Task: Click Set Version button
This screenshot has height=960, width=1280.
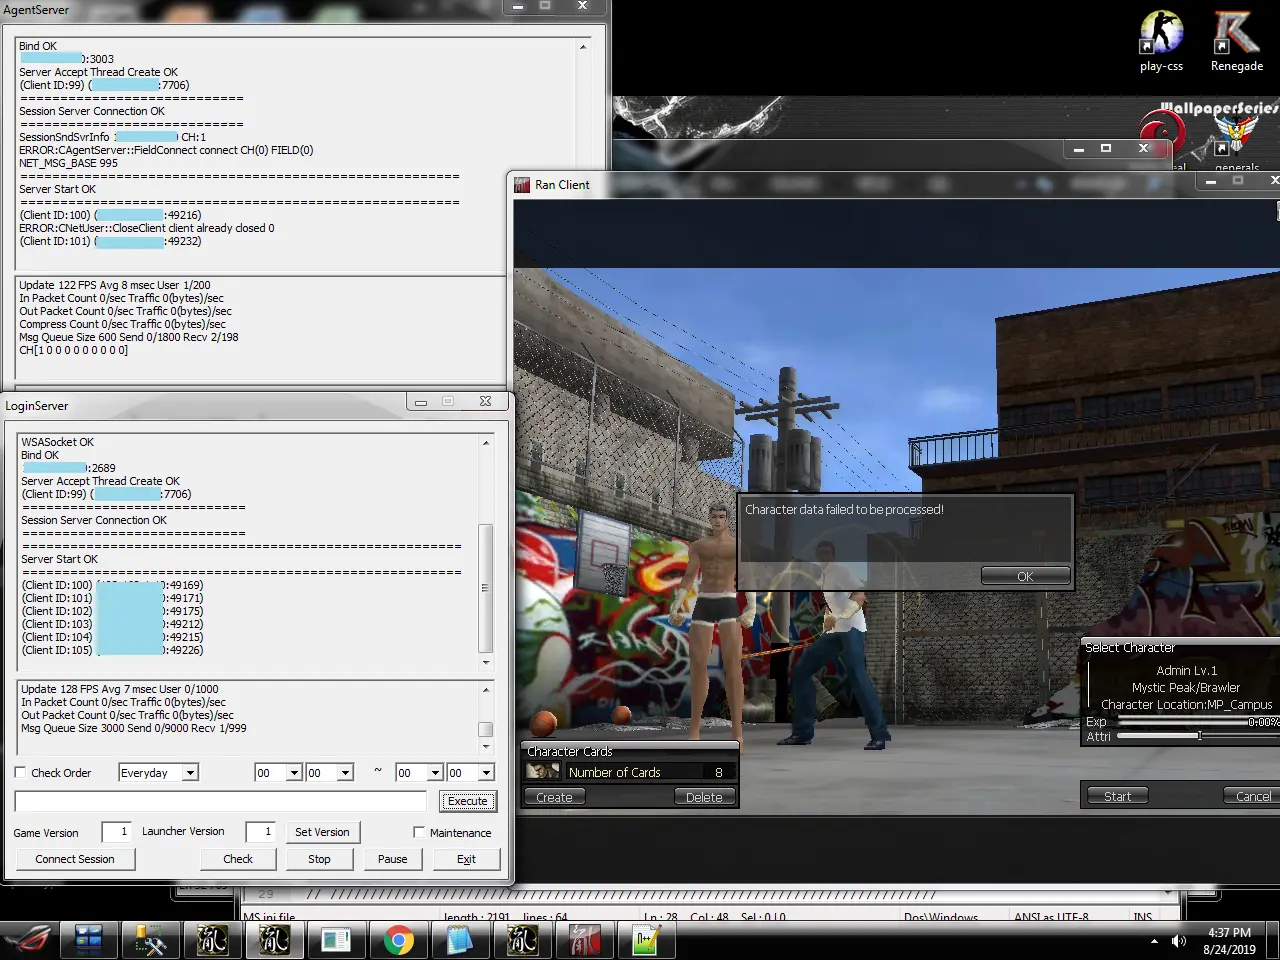Action: 322,832
